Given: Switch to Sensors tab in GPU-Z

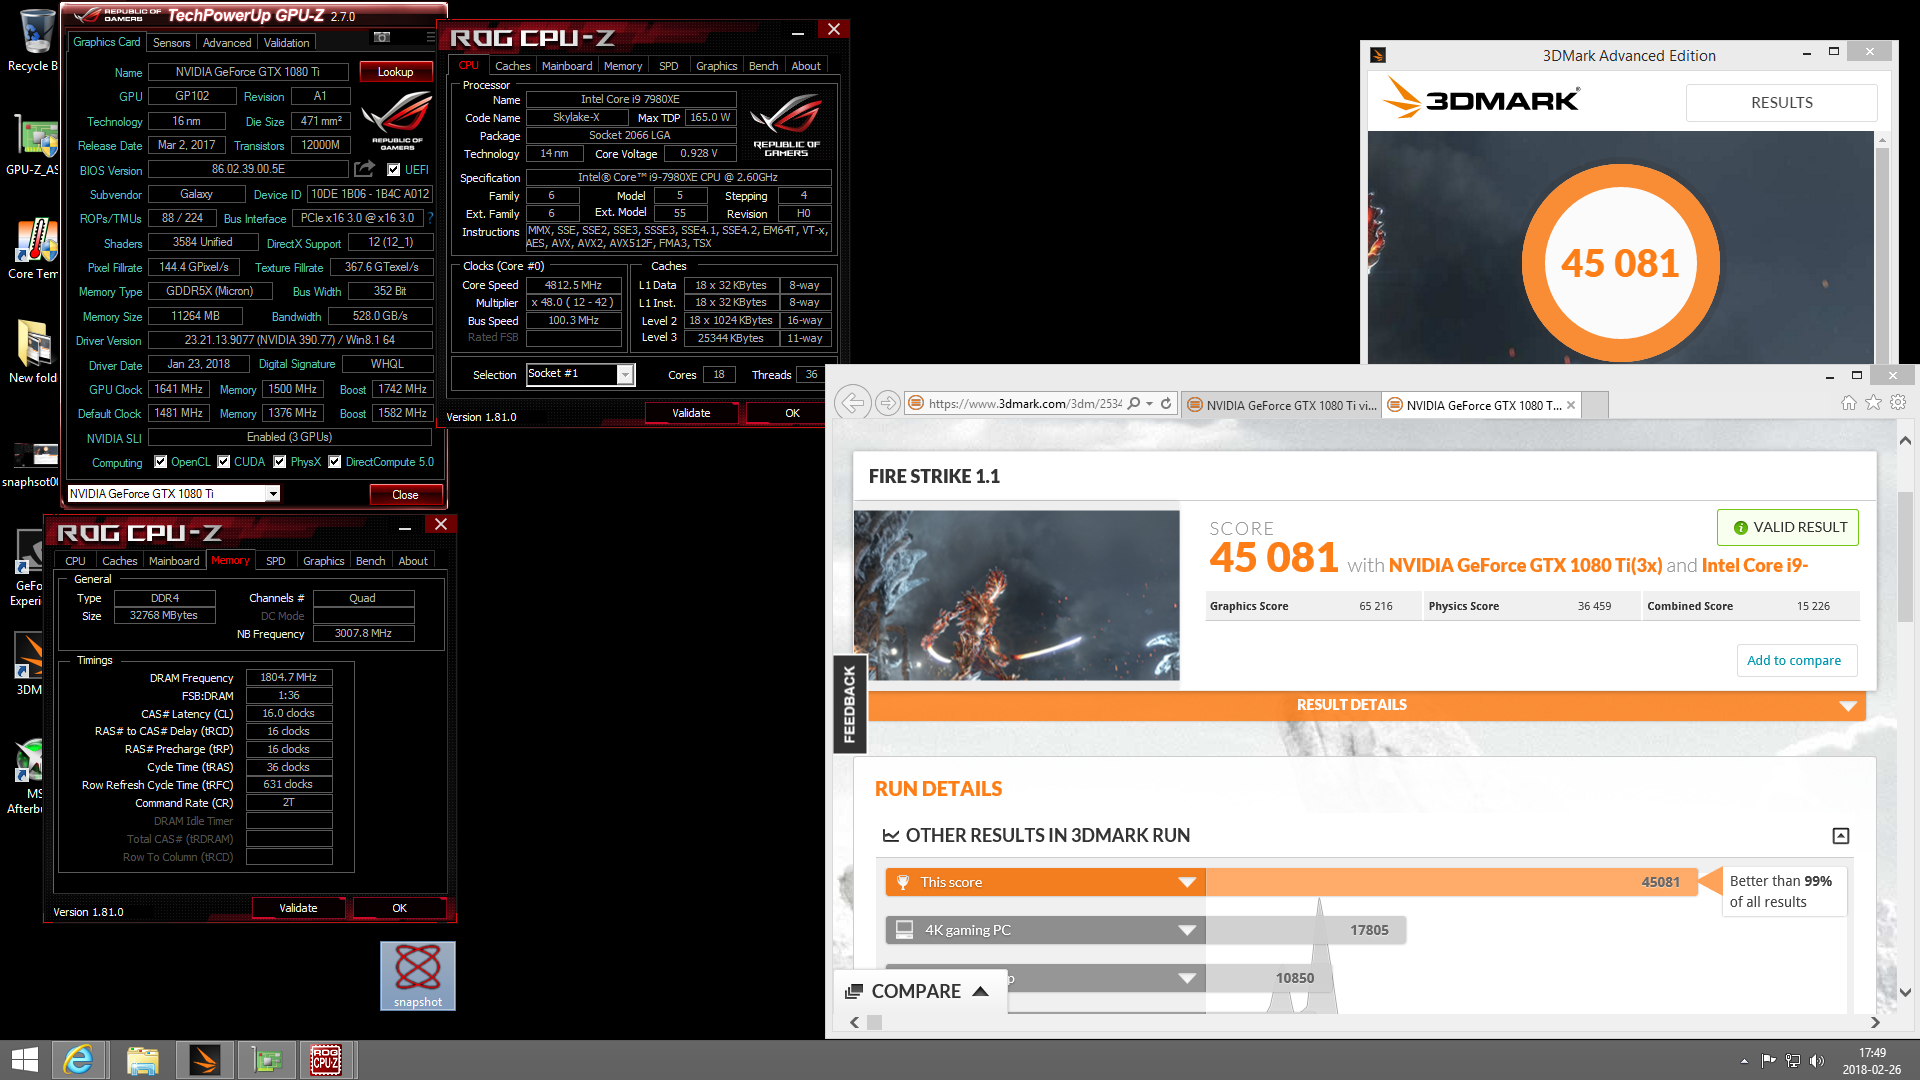Looking at the screenshot, I should point(171,43).
